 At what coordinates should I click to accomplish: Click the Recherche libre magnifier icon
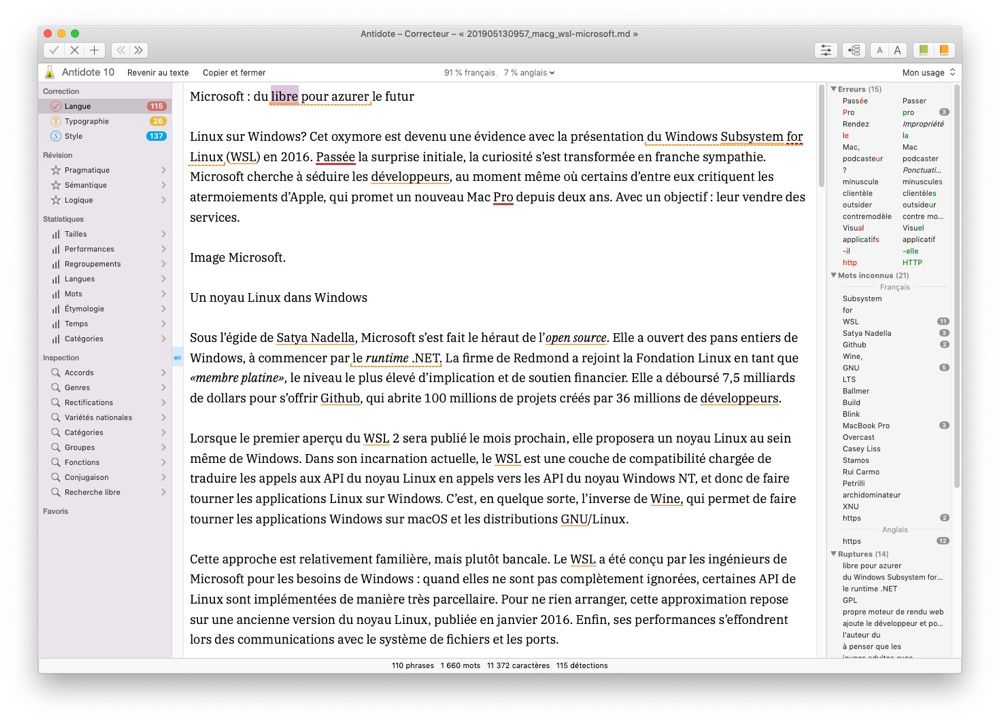click(x=55, y=492)
